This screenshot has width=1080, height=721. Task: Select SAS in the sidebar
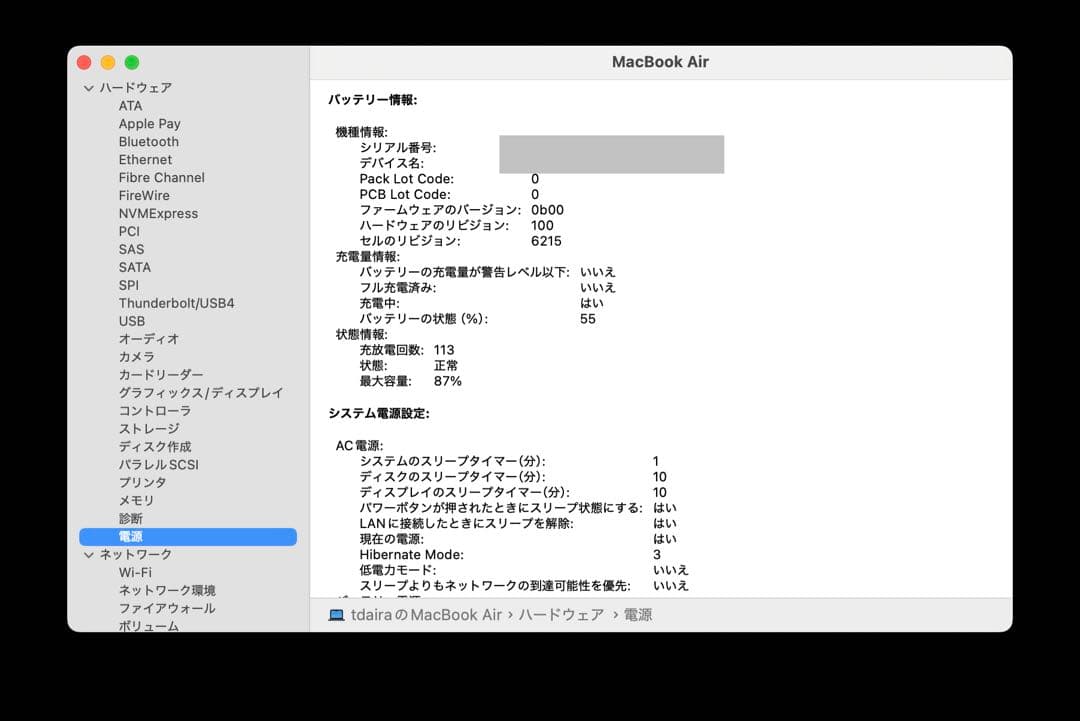pos(132,249)
